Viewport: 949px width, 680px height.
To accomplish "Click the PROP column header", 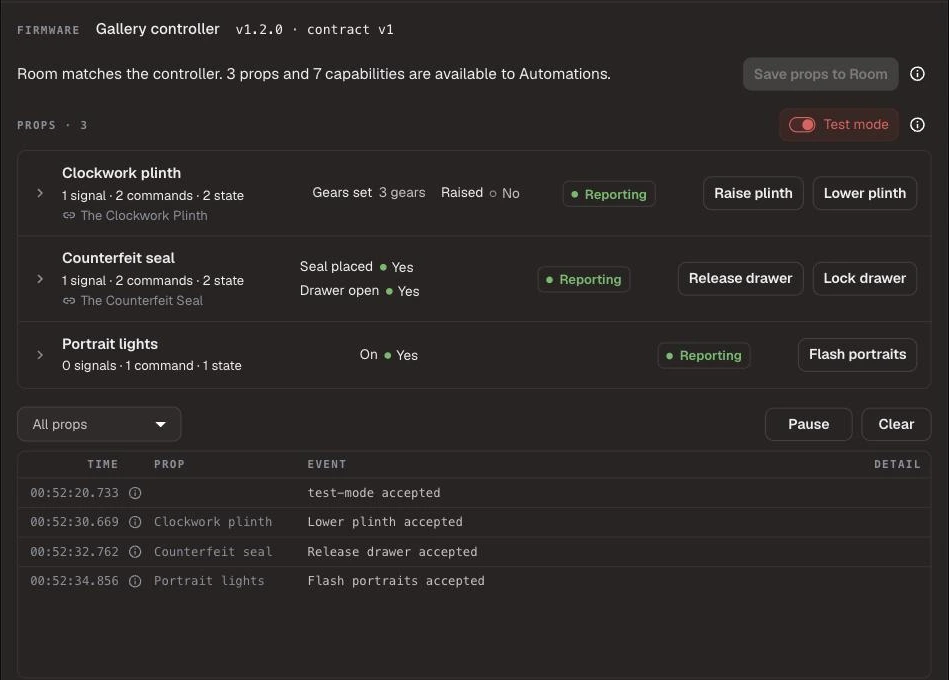I will (169, 464).
